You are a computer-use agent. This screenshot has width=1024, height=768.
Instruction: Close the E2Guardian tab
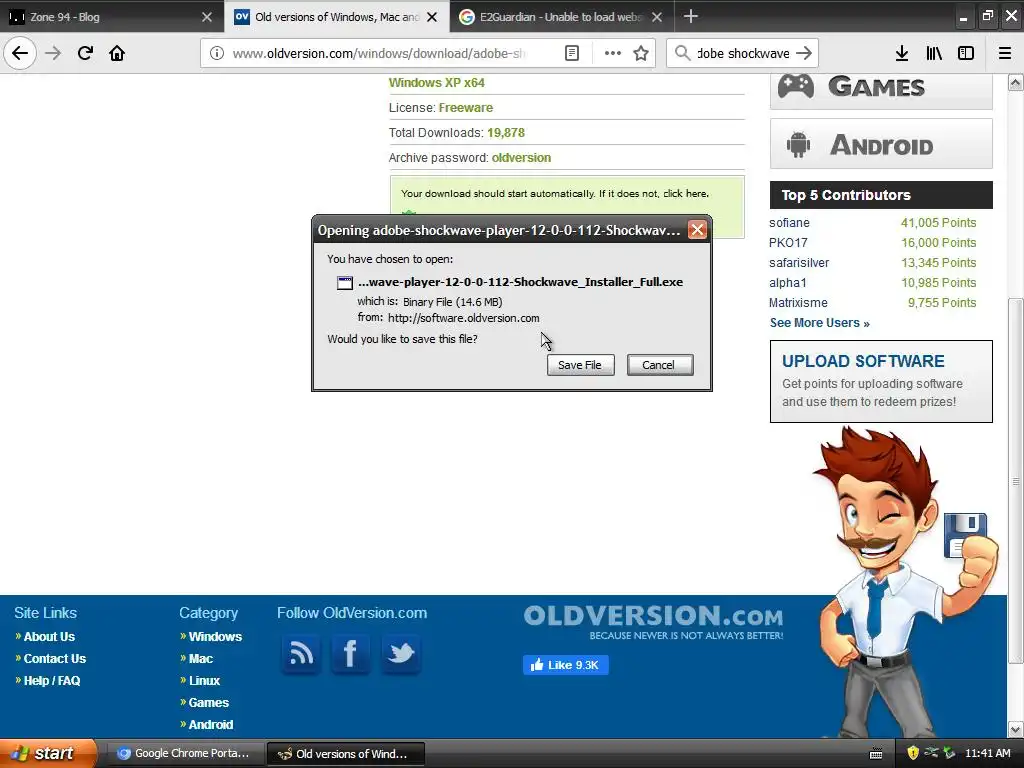pos(658,17)
